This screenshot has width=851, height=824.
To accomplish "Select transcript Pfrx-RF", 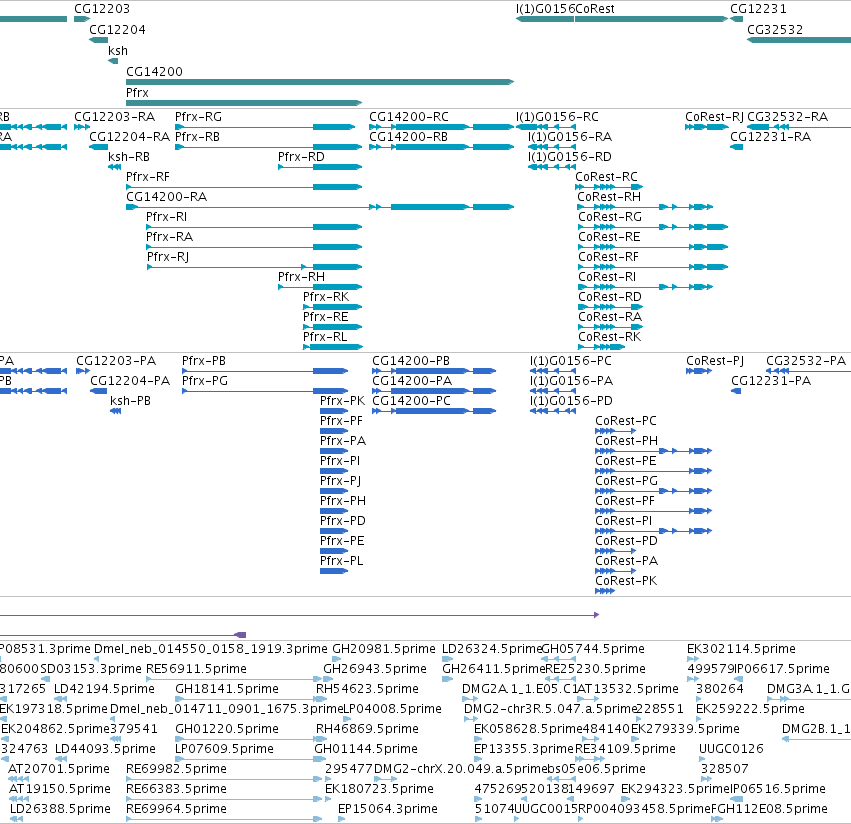I will (244, 187).
